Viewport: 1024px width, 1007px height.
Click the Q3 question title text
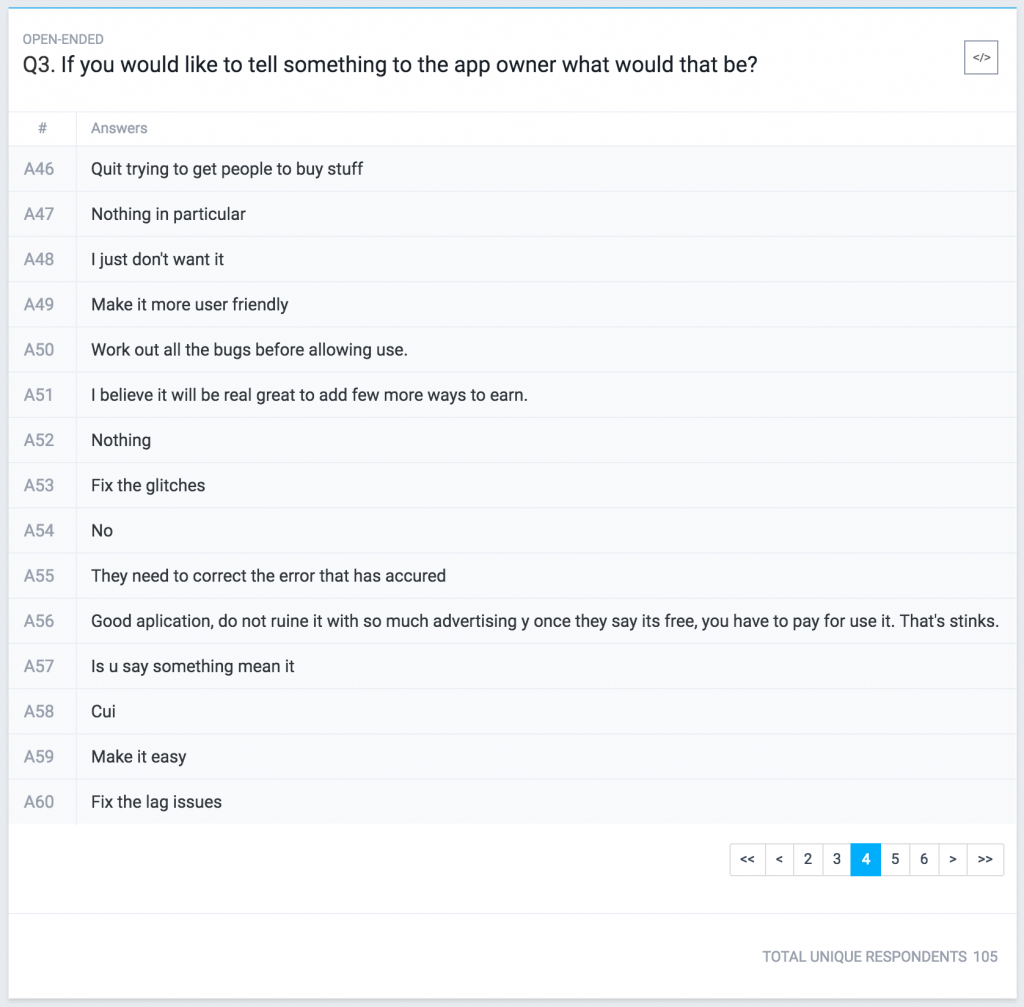(390, 66)
